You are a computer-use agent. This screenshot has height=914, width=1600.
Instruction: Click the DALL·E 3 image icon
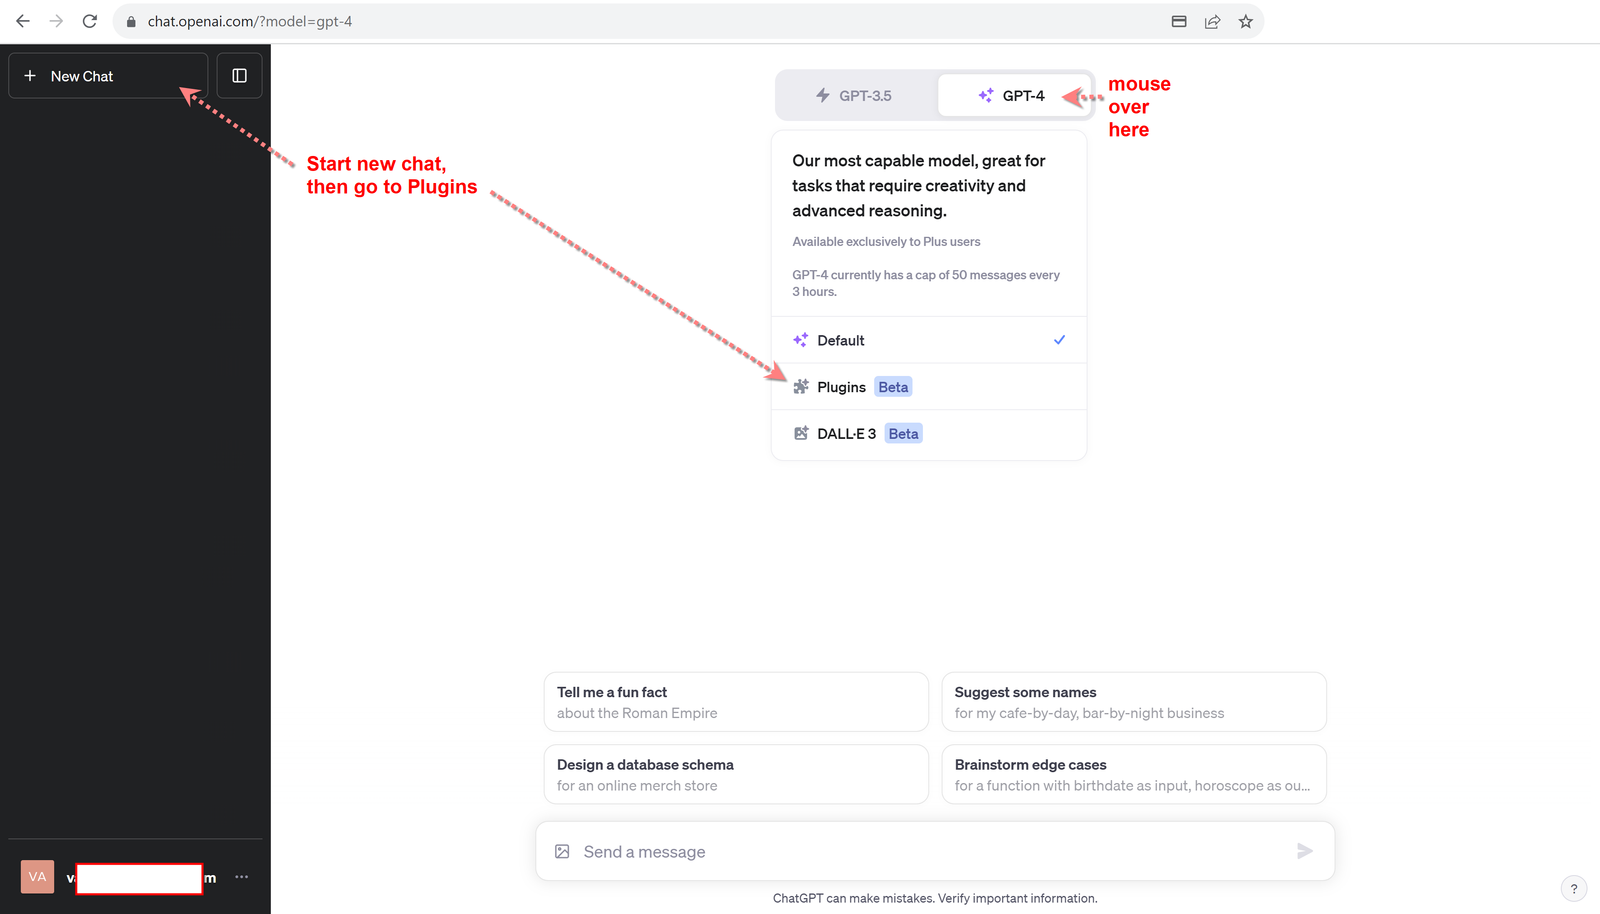pyautogui.click(x=801, y=433)
